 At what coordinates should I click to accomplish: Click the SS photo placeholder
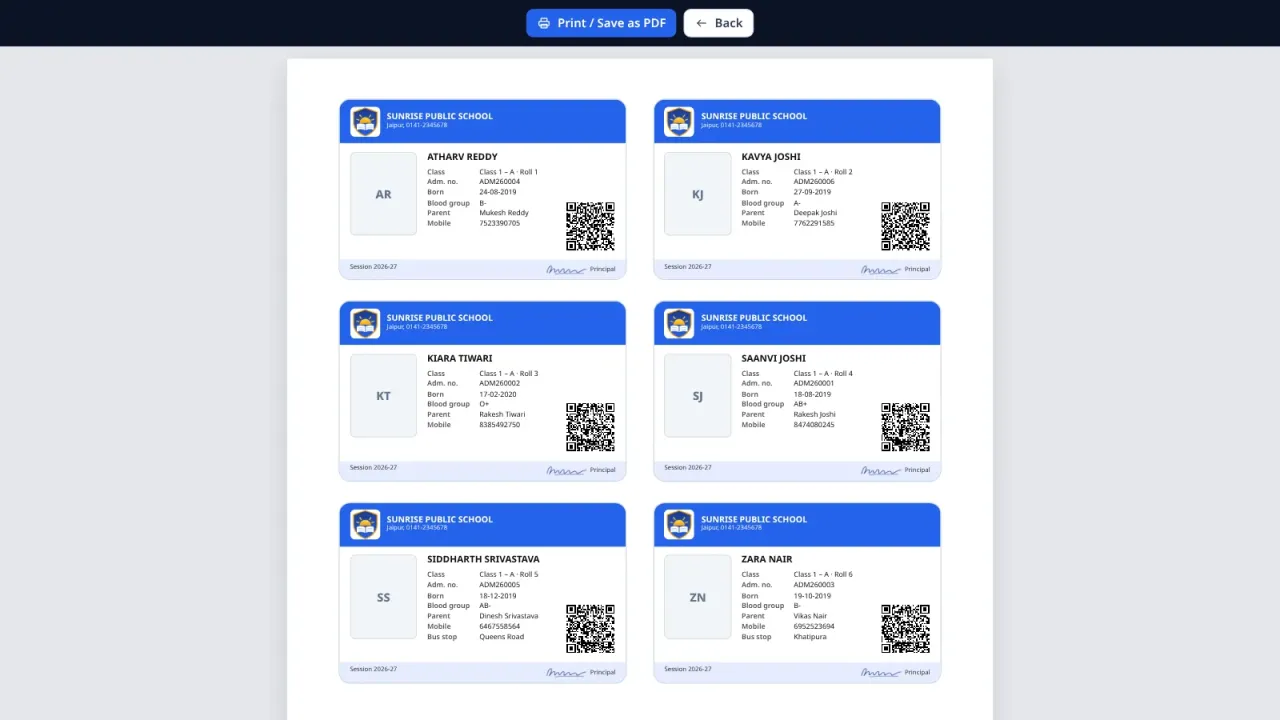pyautogui.click(x=383, y=597)
